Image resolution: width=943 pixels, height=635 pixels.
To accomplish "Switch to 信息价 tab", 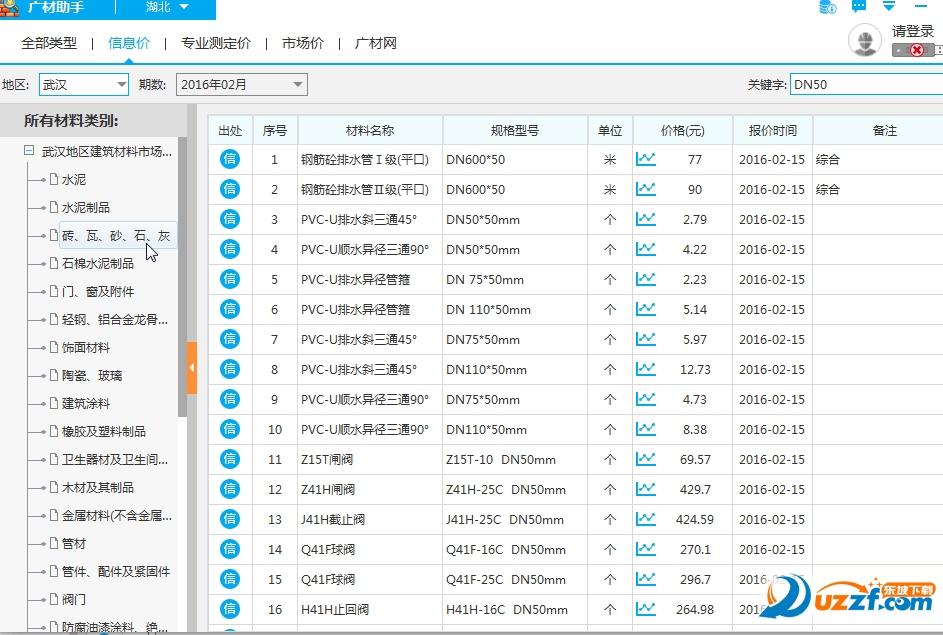I will (x=129, y=43).
